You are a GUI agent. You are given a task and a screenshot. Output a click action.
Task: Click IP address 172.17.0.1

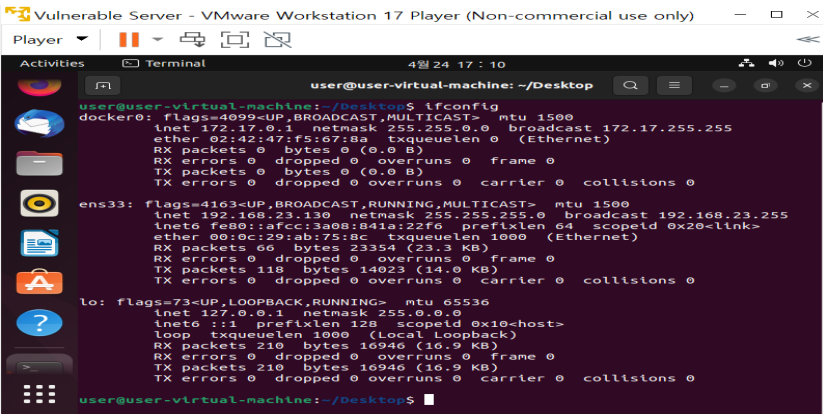tap(247, 128)
